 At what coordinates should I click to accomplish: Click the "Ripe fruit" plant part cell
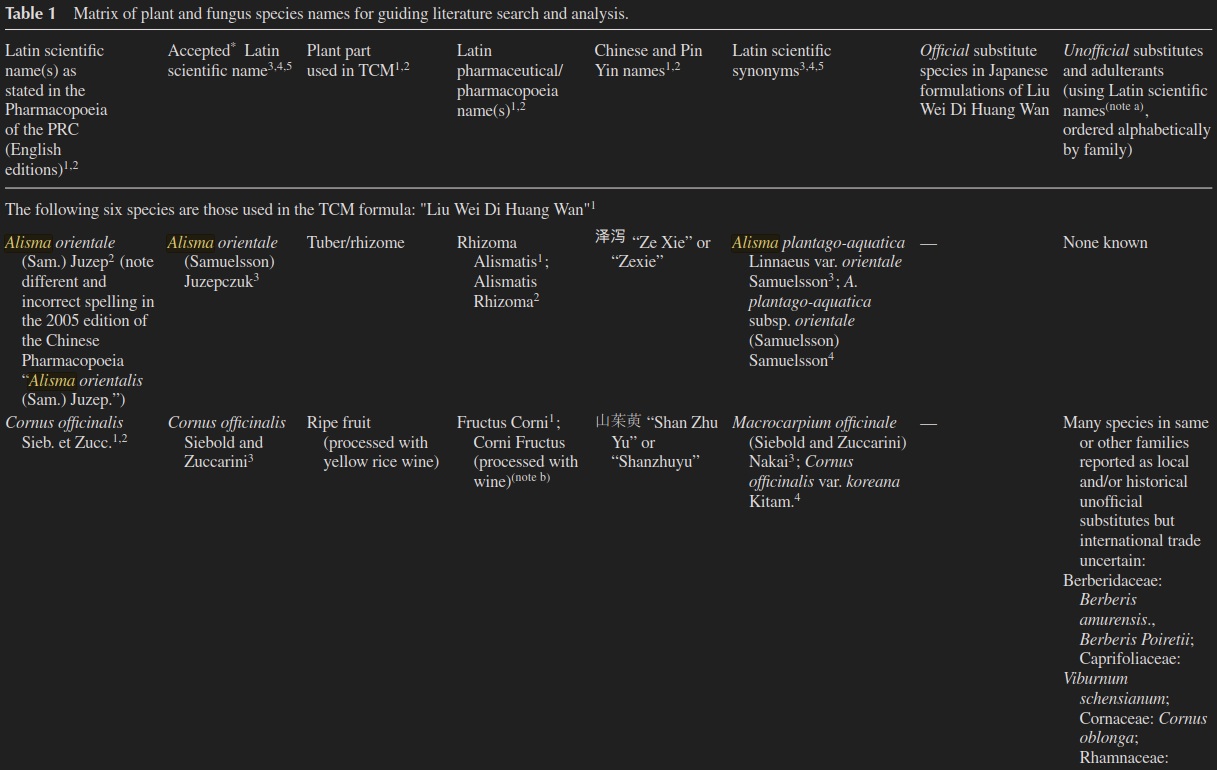coord(340,423)
